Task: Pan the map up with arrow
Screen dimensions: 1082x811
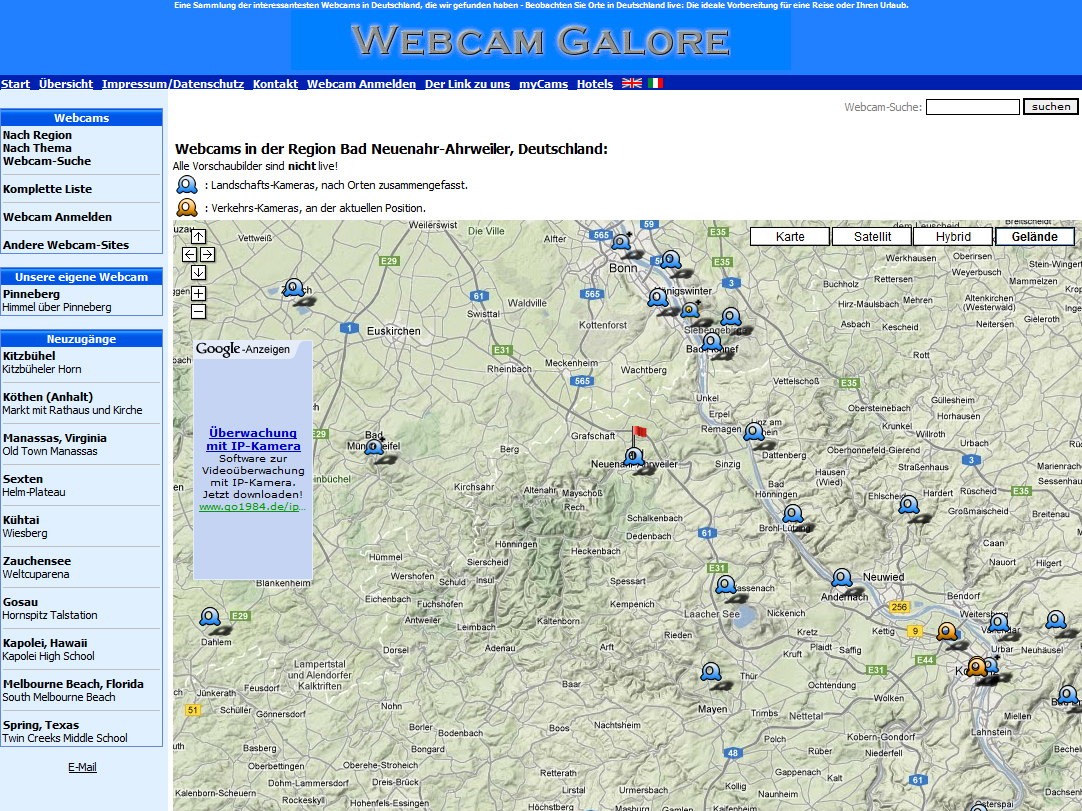Action: (x=198, y=237)
